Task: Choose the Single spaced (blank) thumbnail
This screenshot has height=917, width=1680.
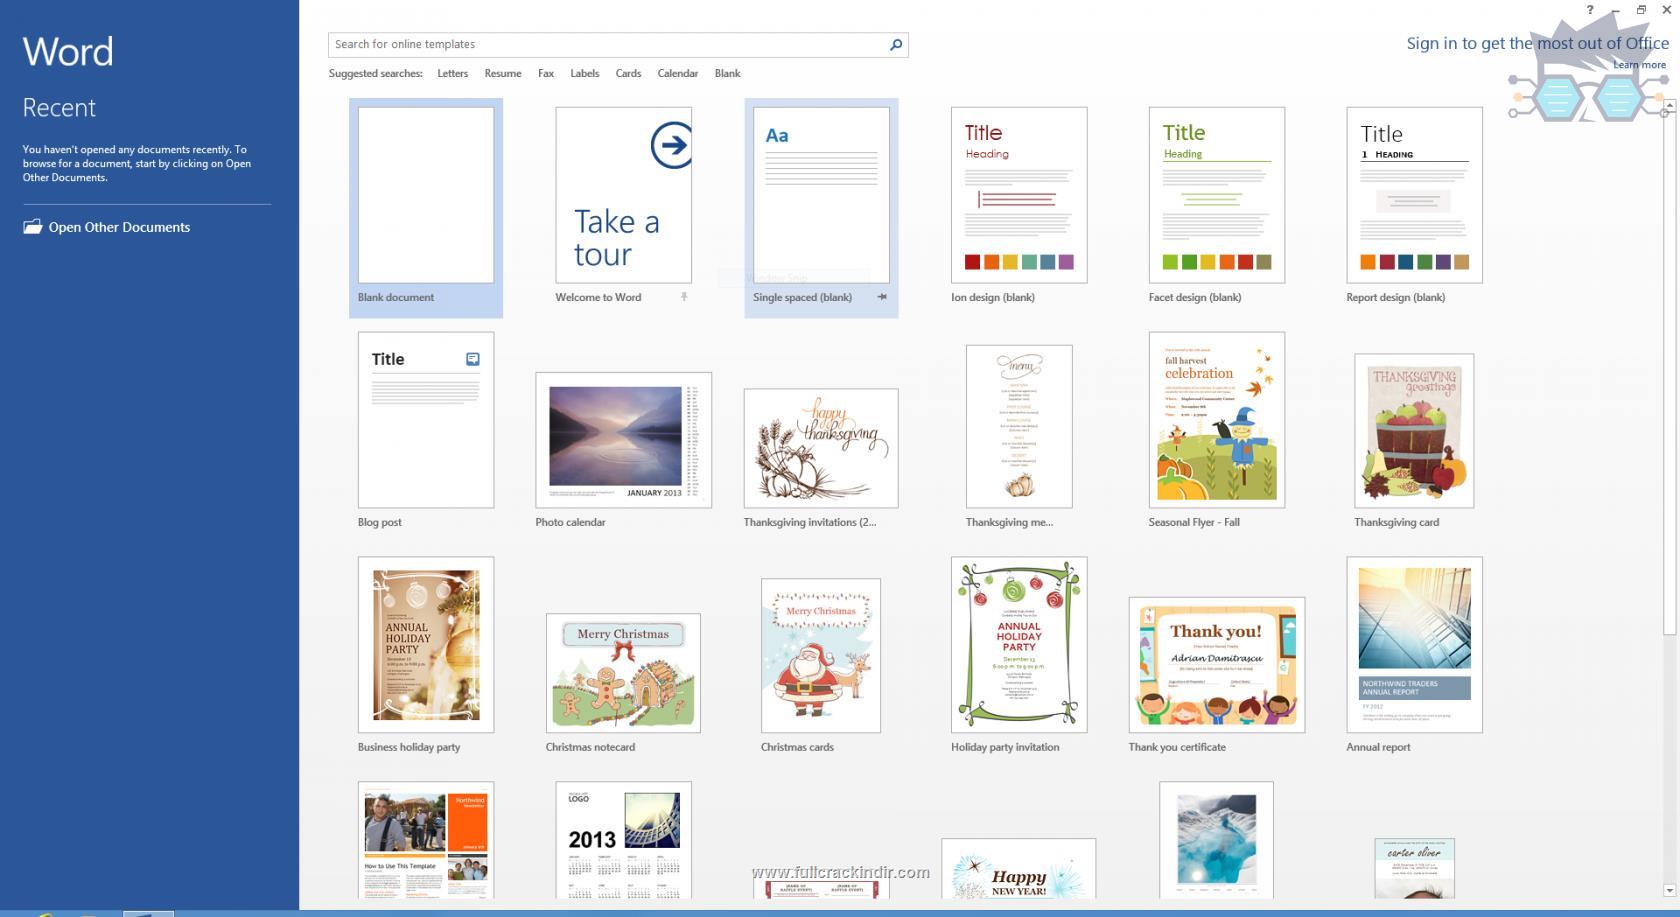Action: coord(821,195)
